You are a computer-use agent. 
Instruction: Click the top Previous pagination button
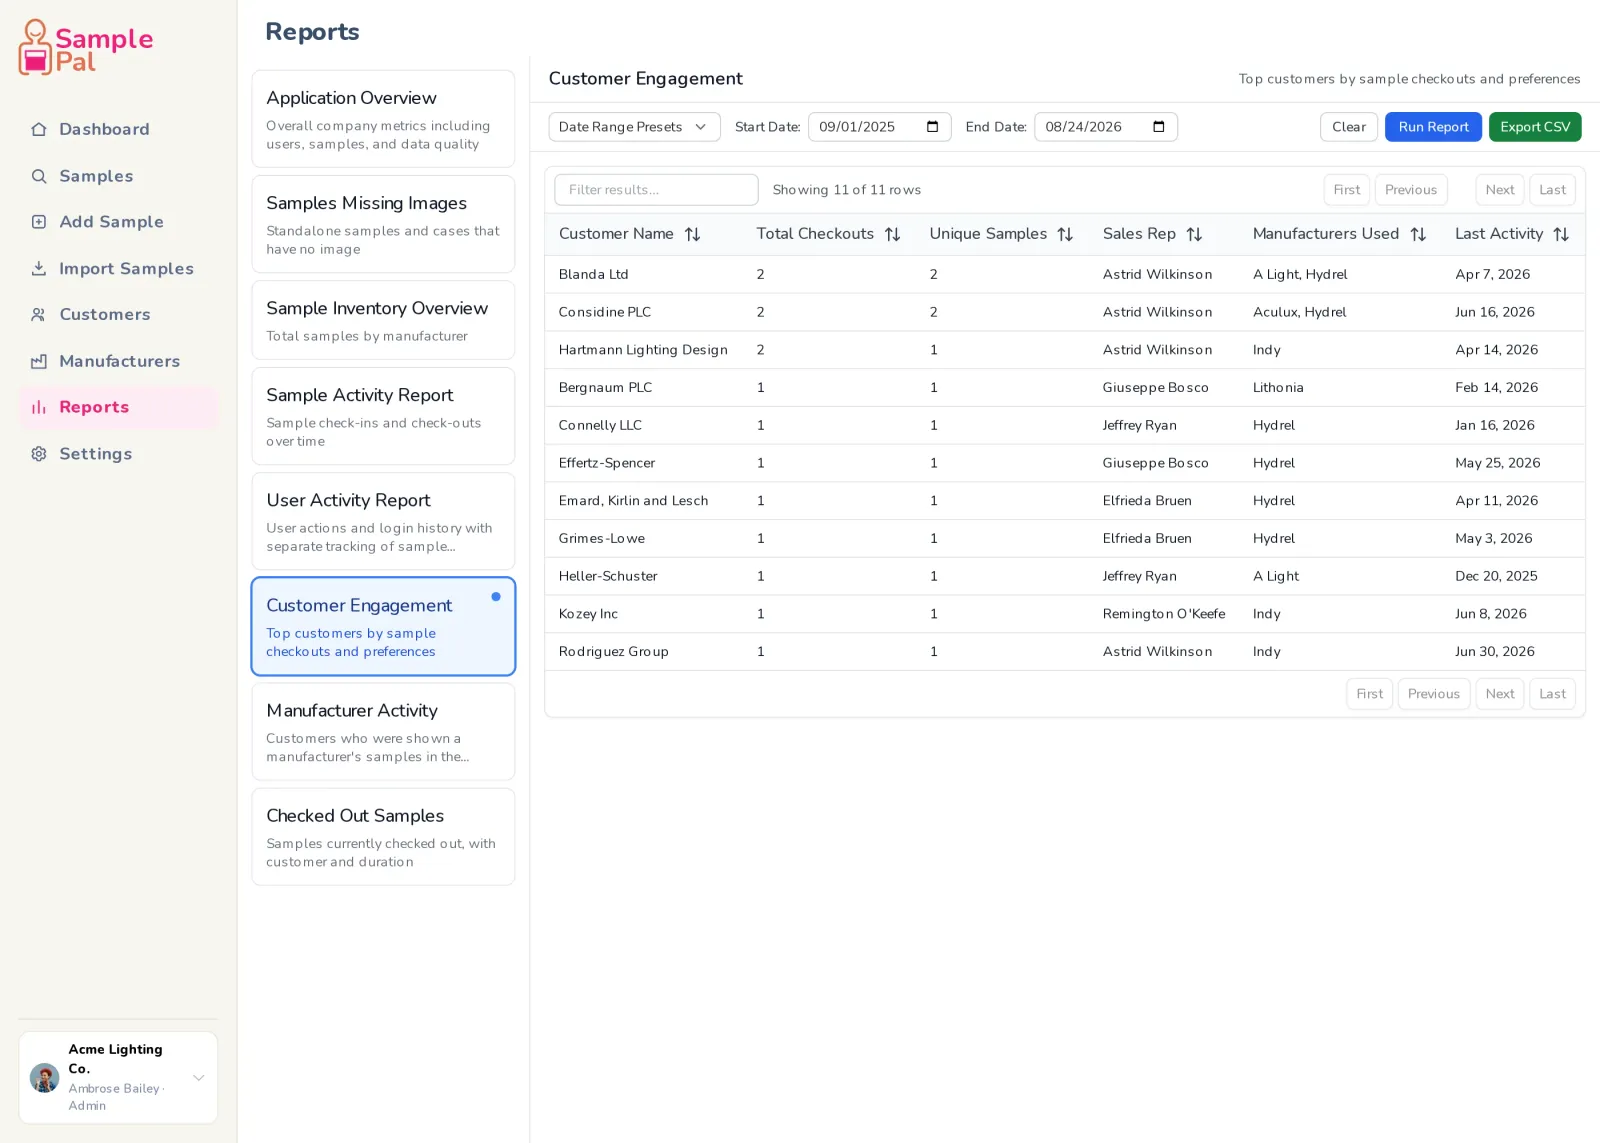[1411, 190]
